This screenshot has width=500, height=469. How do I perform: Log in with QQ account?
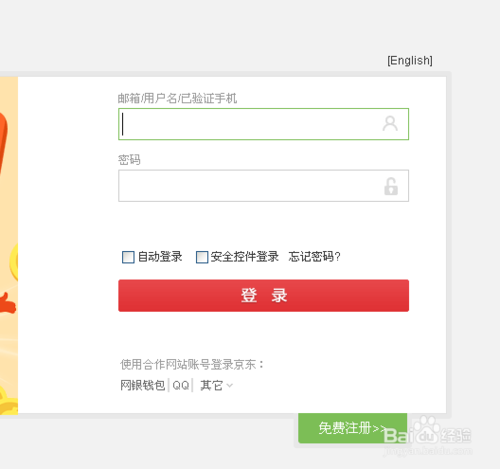click(181, 386)
